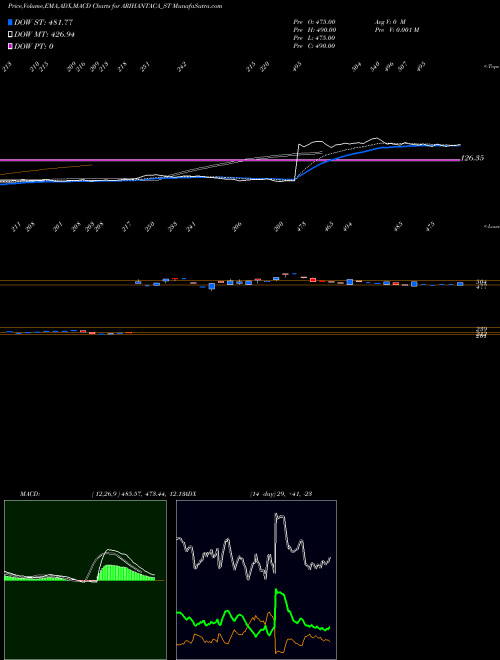This screenshot has height=660, width=500.
Task: Select the 'DOW MT: 426.94' label
Action: [x=45, y=35]
